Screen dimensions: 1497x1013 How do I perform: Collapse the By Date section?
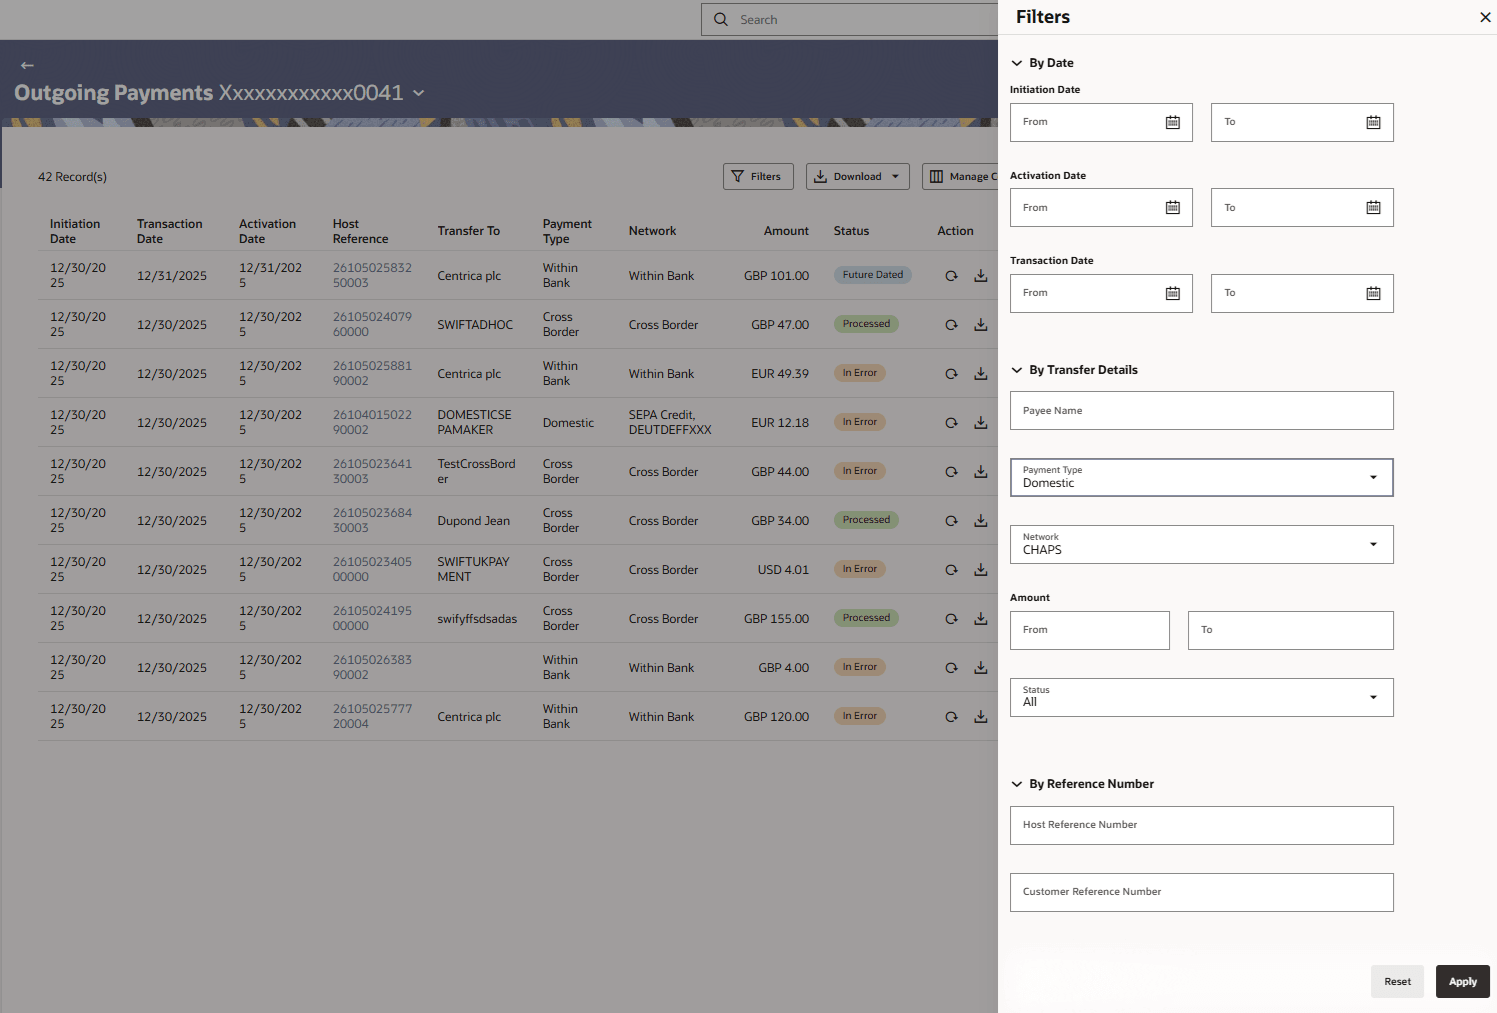pos(1017,63)
